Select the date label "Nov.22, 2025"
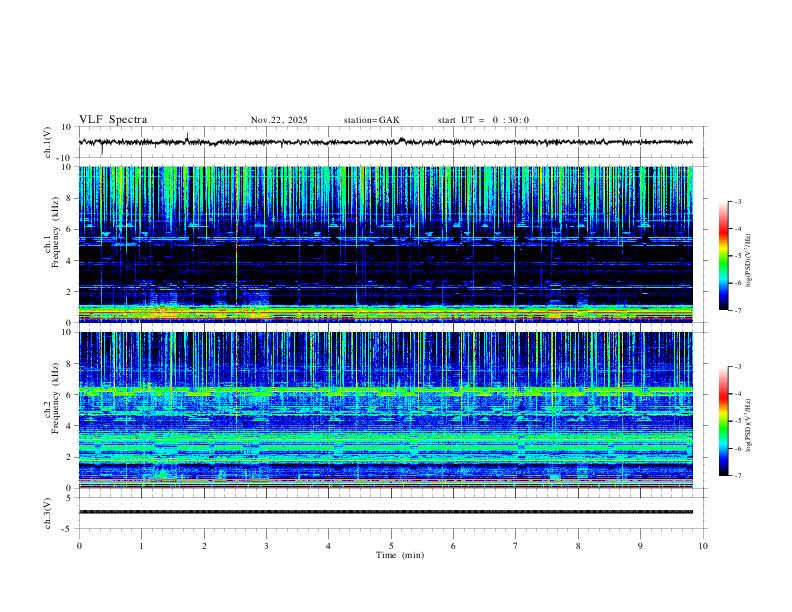The image size is (792, 612). coord(279,120)
